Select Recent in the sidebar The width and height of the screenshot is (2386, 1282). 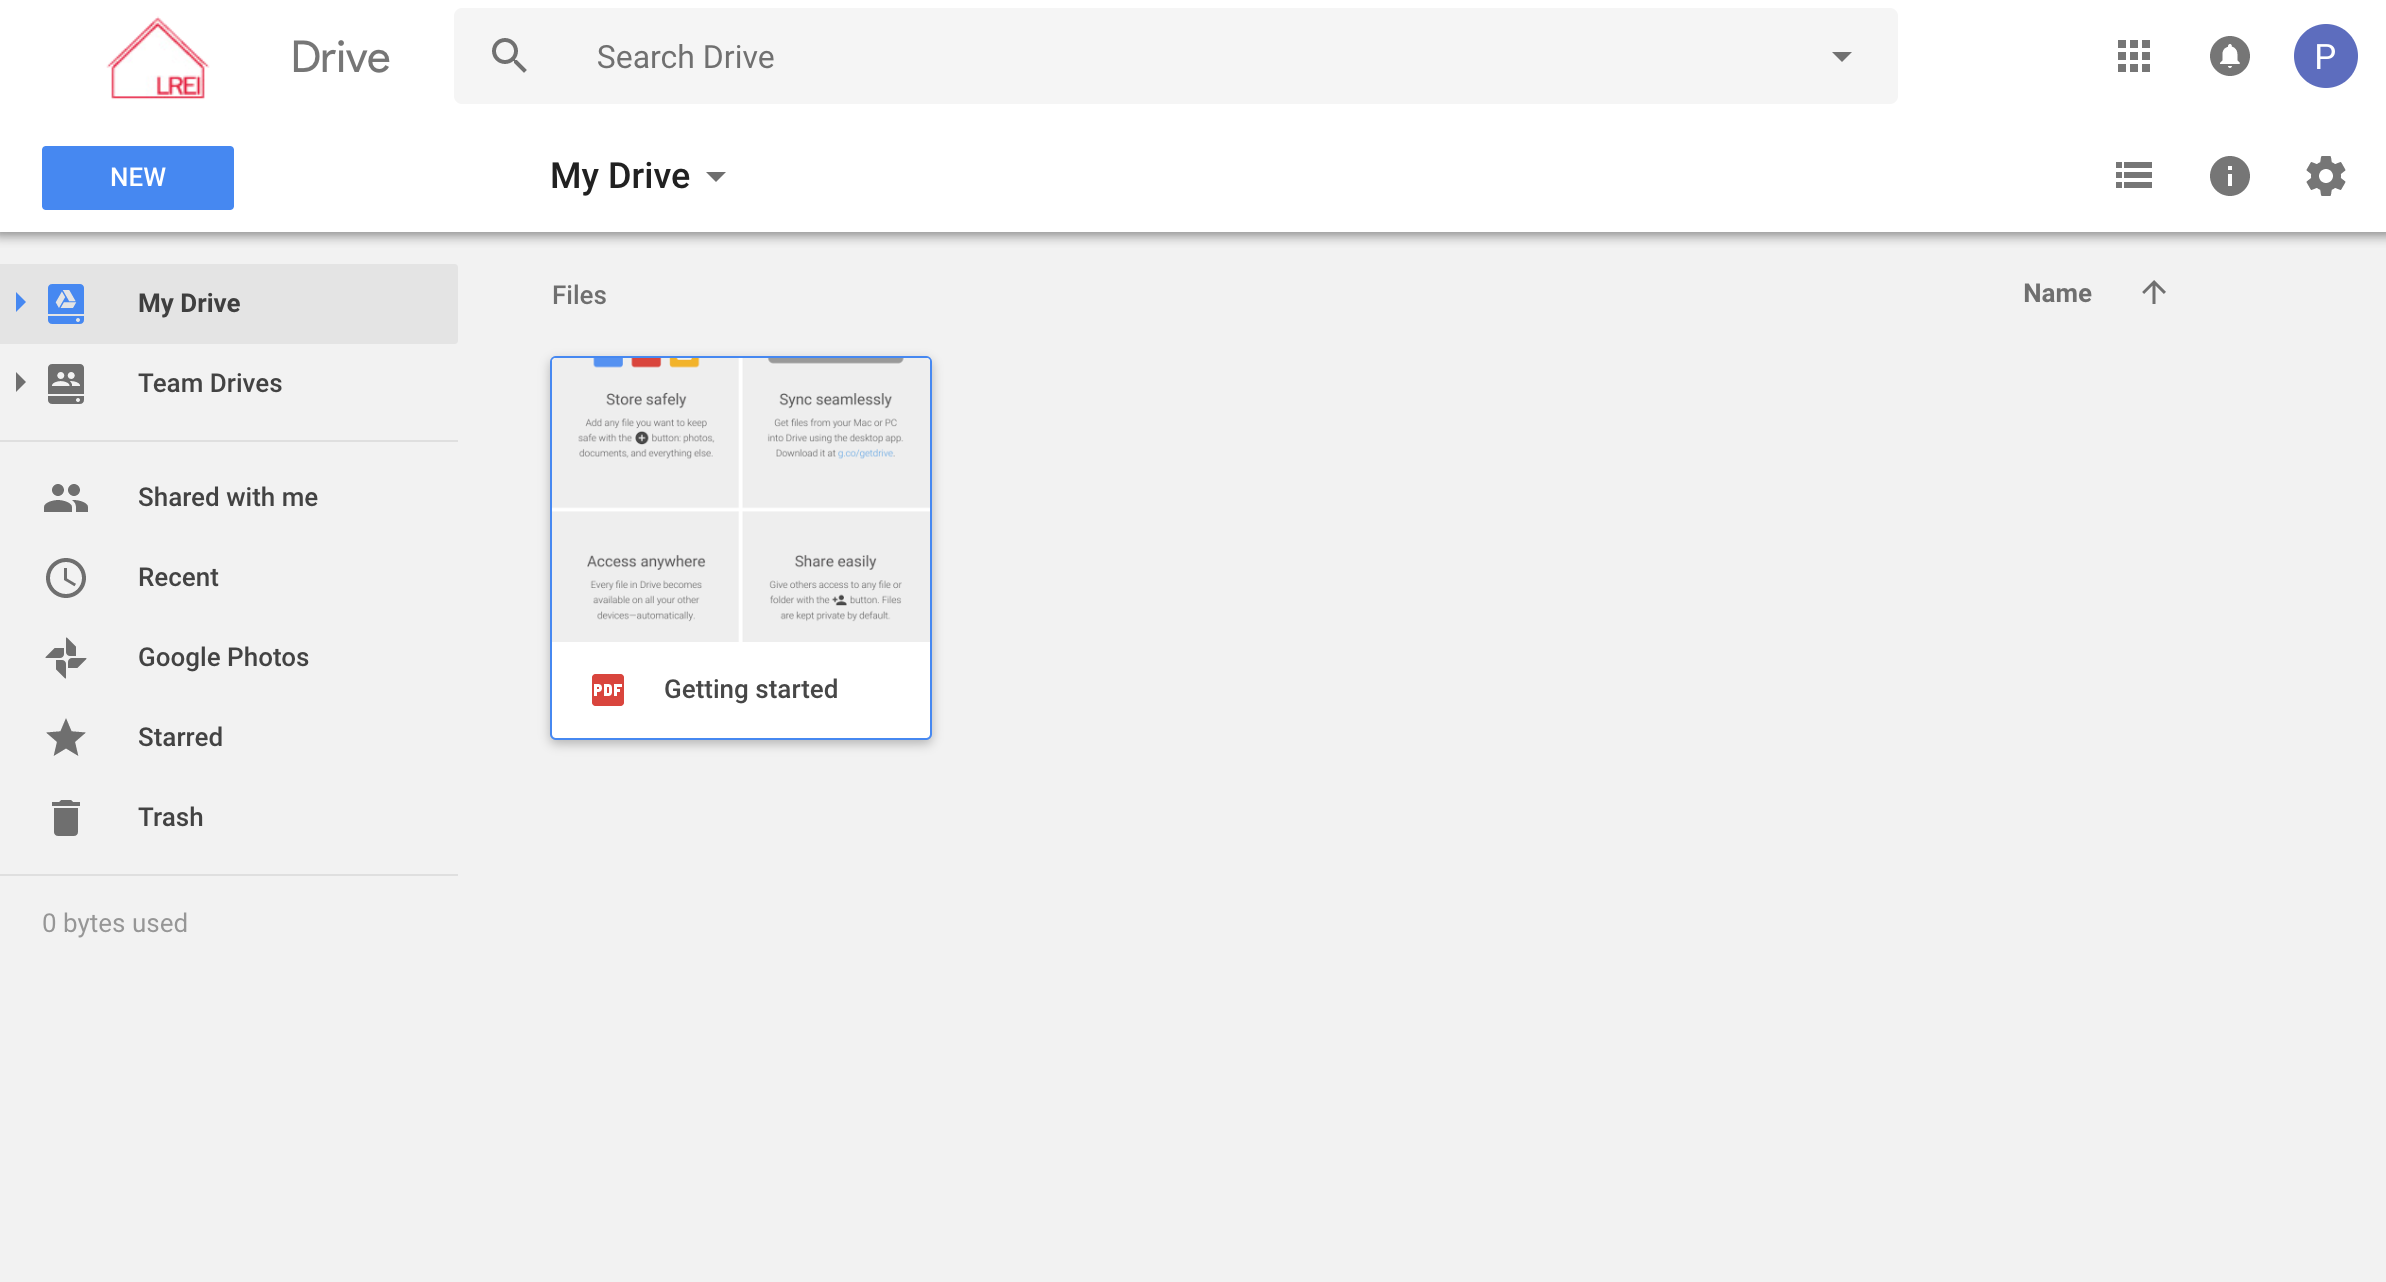point(178,577)
